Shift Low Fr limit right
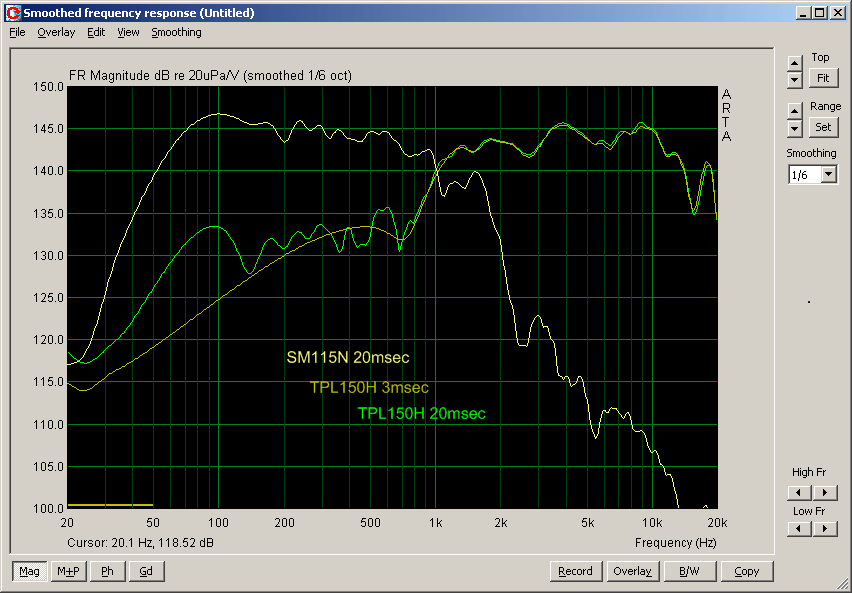The width and height of the screenshot is (852, 593). (x=825, y=528)
